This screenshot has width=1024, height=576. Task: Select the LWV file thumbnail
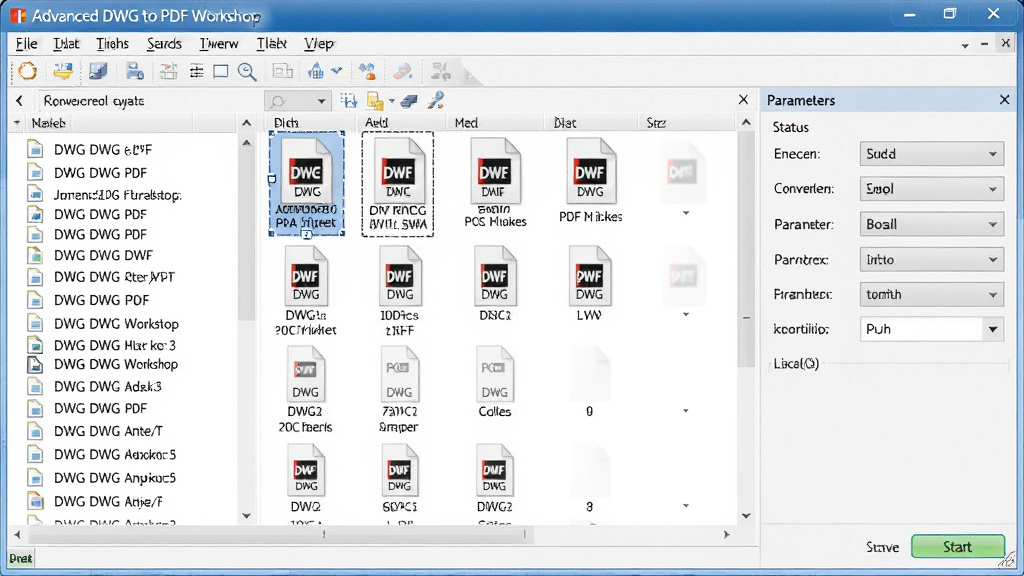point(589,284)
